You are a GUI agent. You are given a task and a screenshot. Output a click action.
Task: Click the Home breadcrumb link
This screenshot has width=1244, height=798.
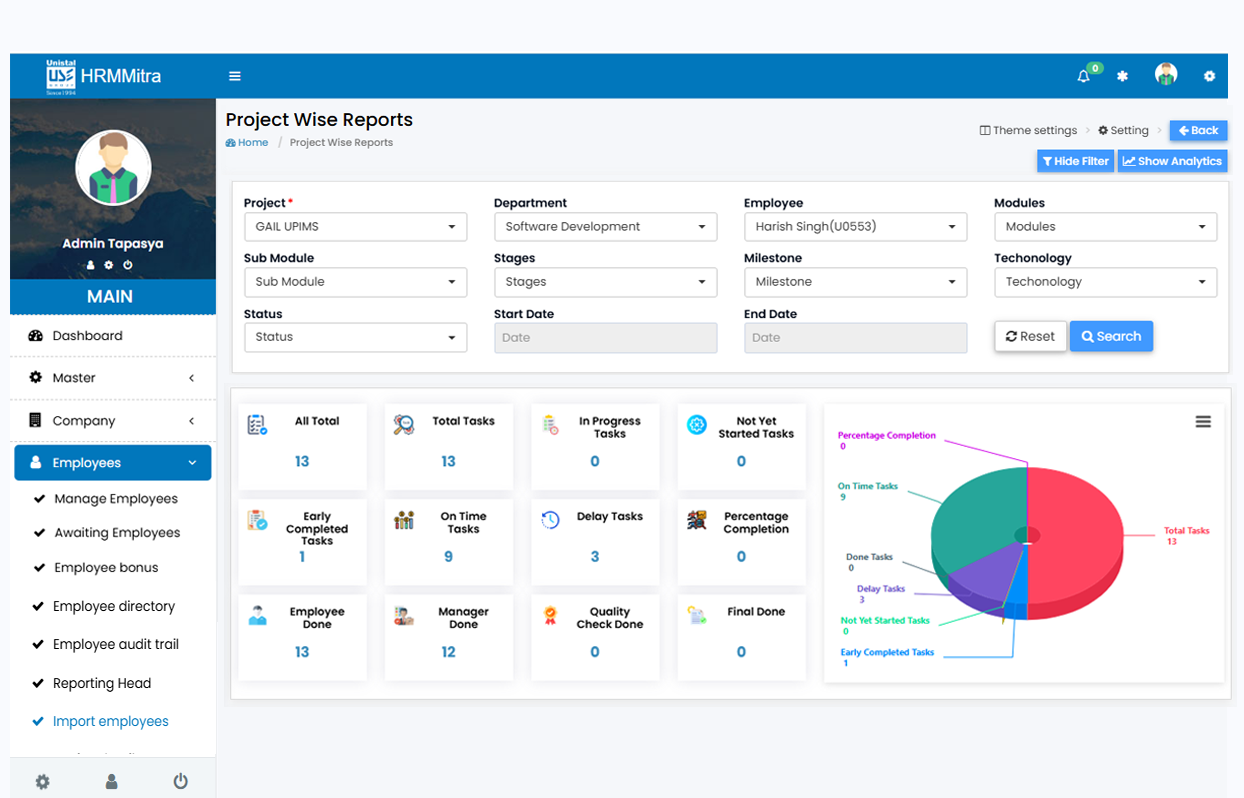(252, 143)
